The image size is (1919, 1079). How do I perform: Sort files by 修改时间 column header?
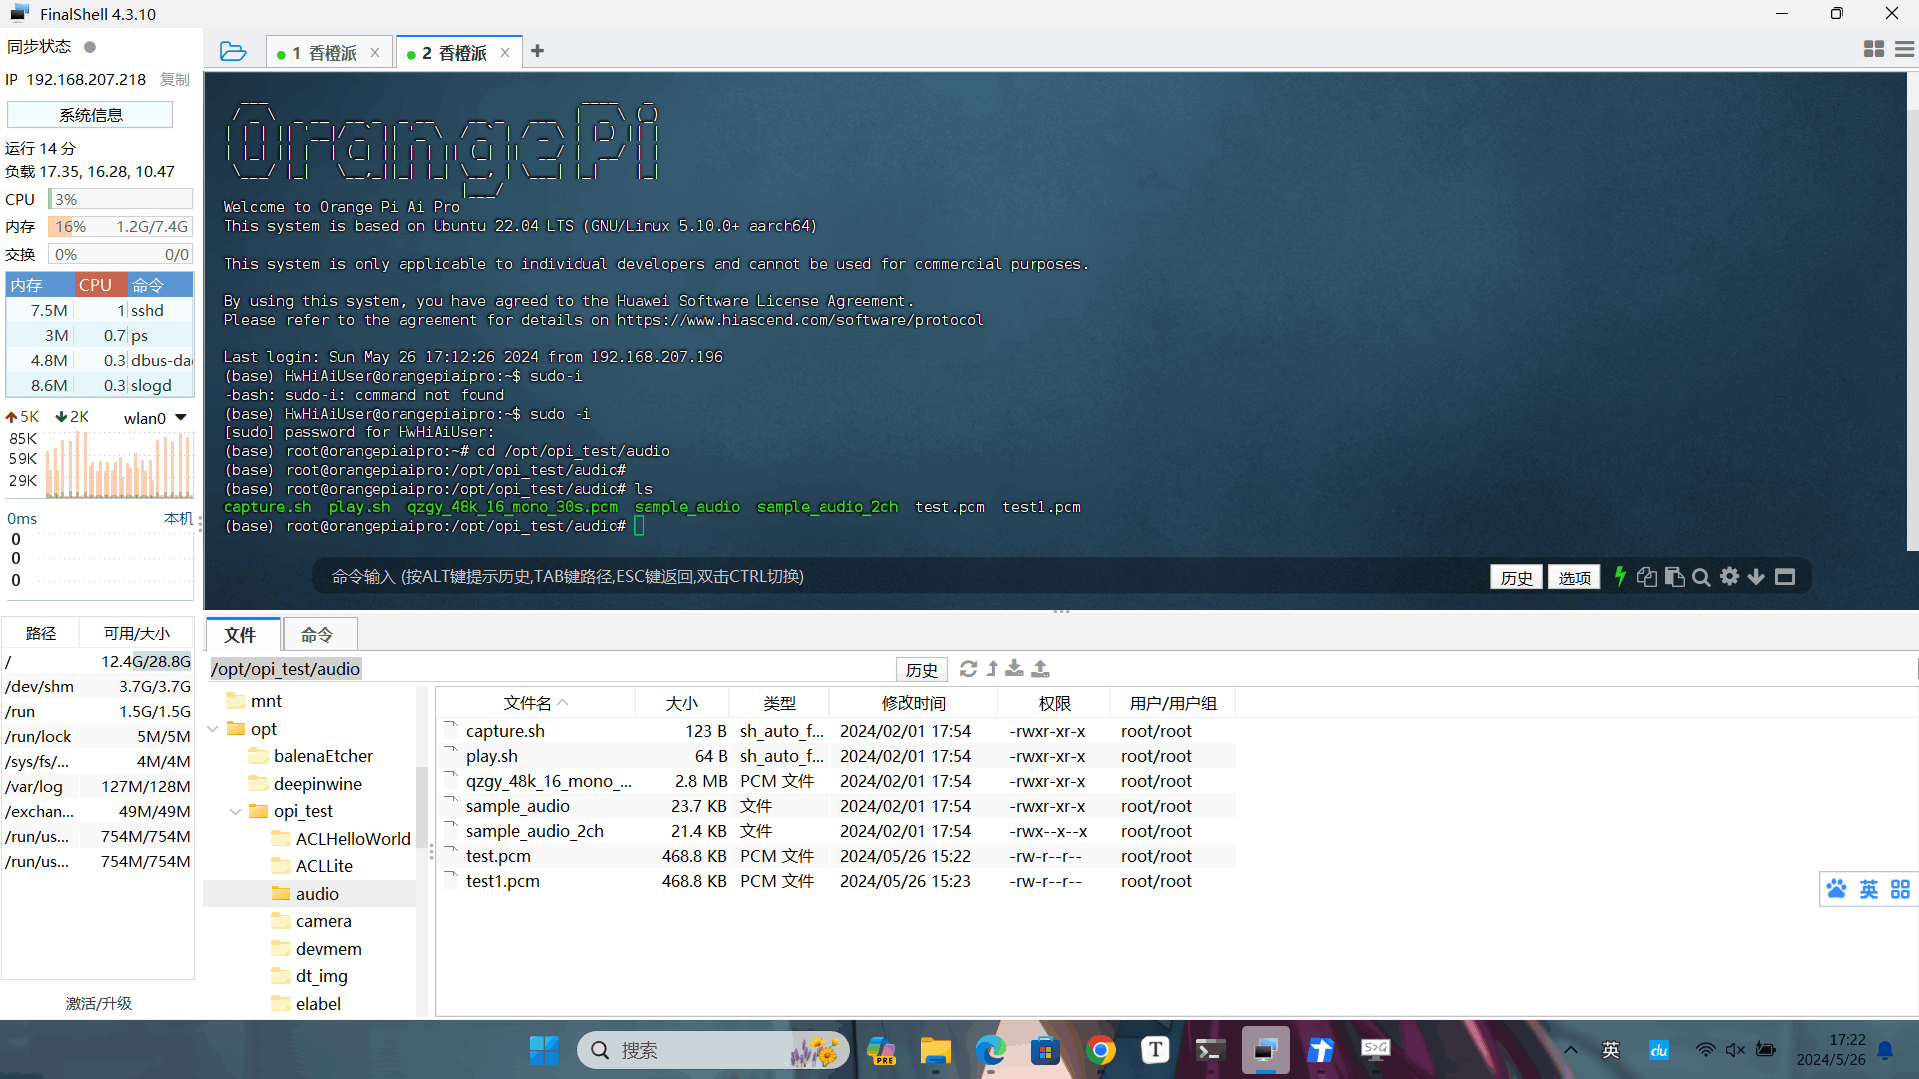point(913,703)
